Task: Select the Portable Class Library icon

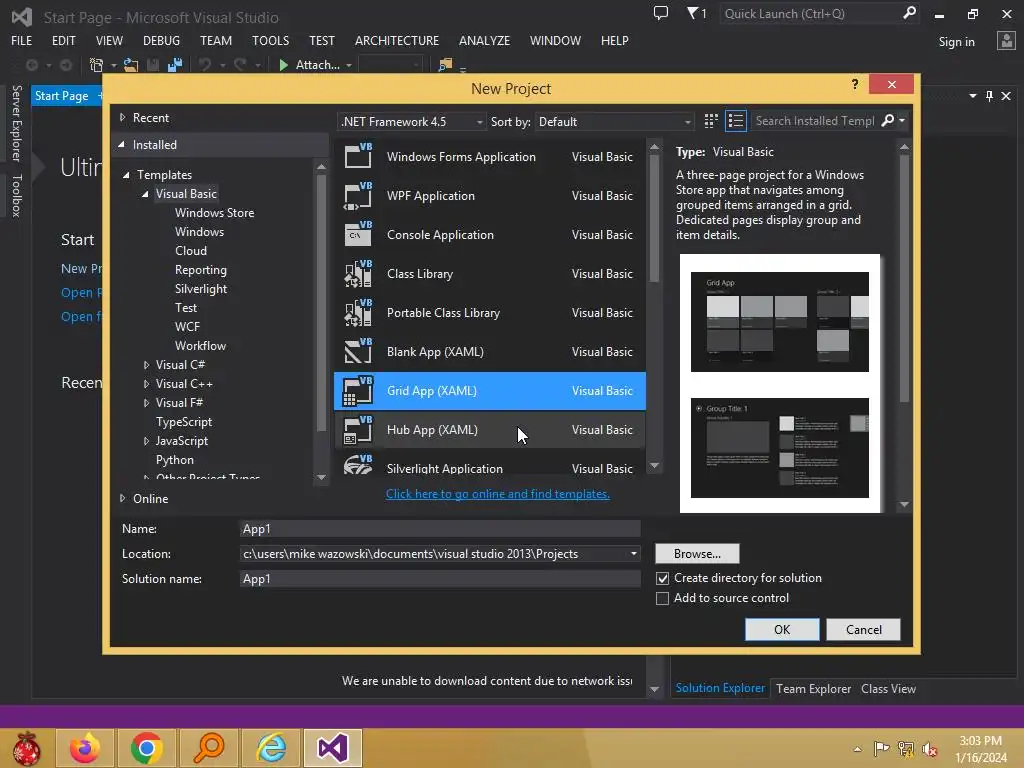Action: coord(358,313)
